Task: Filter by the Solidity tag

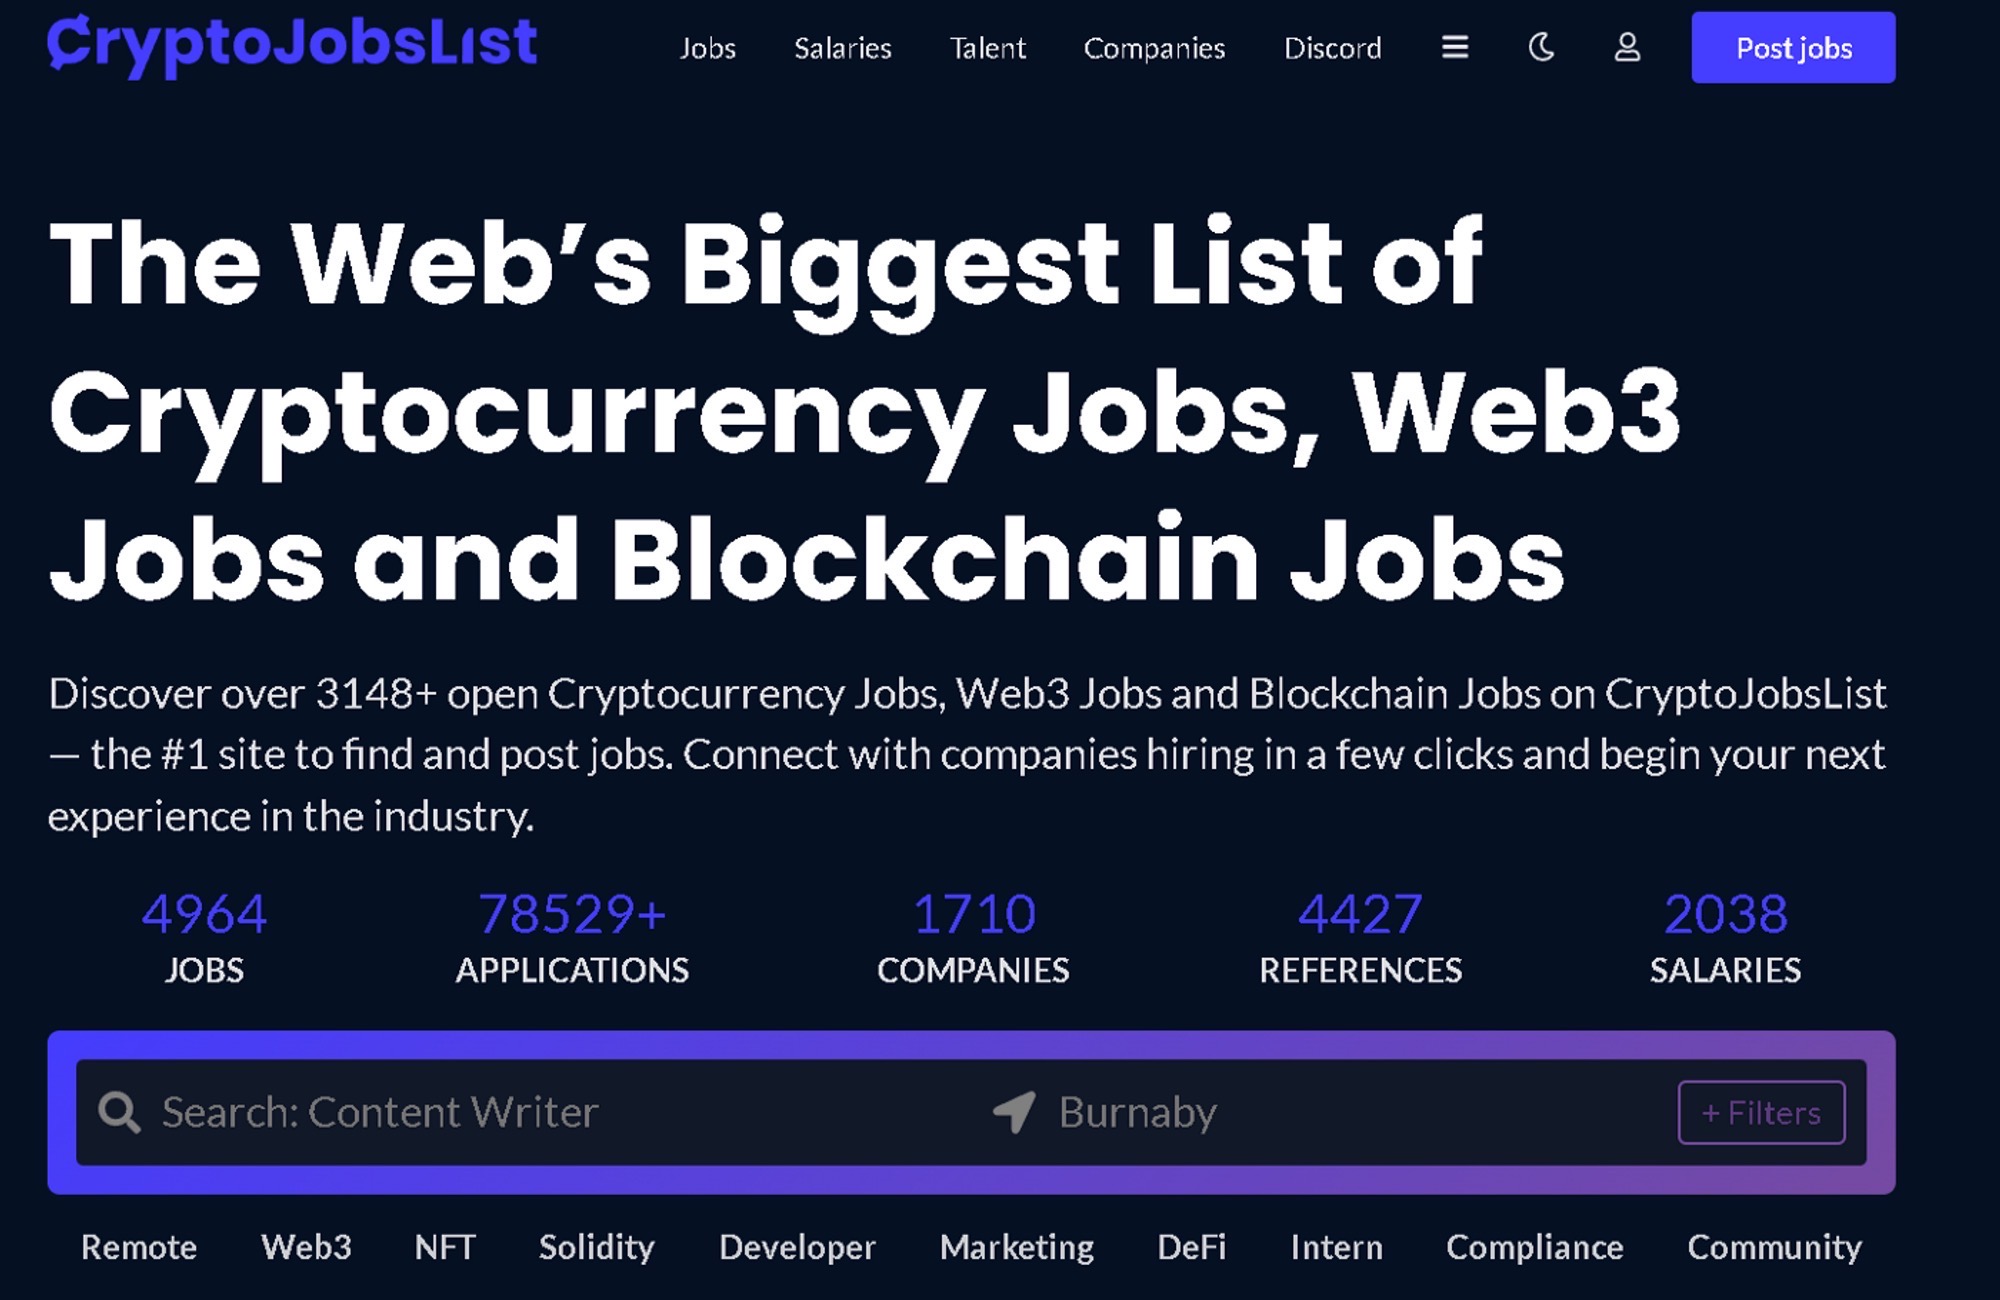Action: (x=596, y=1247)
